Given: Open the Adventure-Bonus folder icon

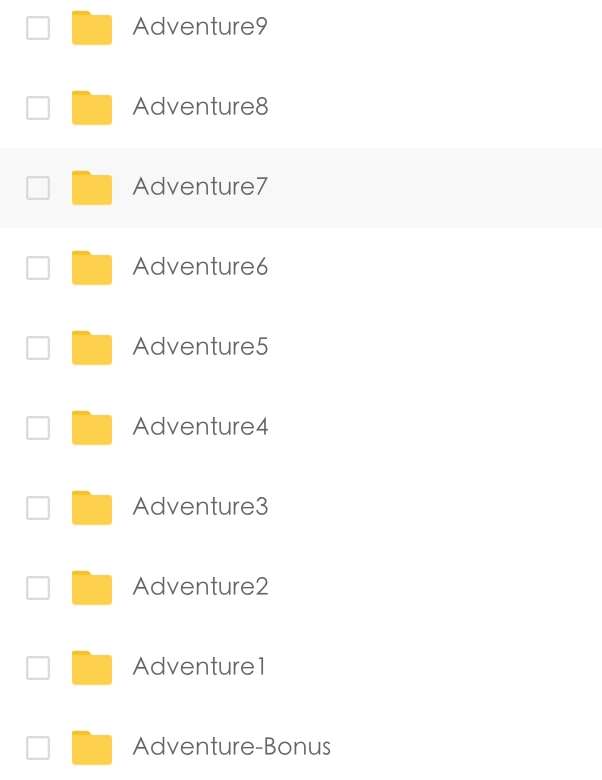Looking at the screenshot, I should pyautogui.click(x=92, y=748).
